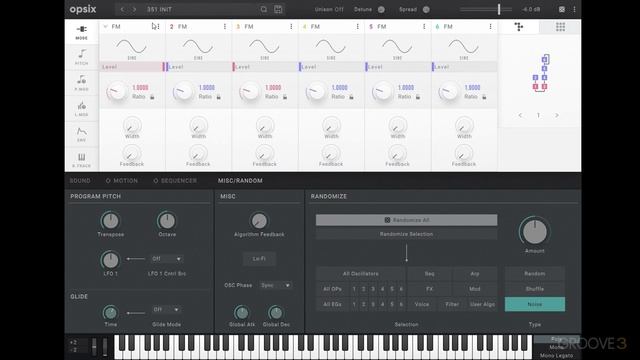
Task: Click the Algorithm Feedback knob
Action: pos(259,221)
